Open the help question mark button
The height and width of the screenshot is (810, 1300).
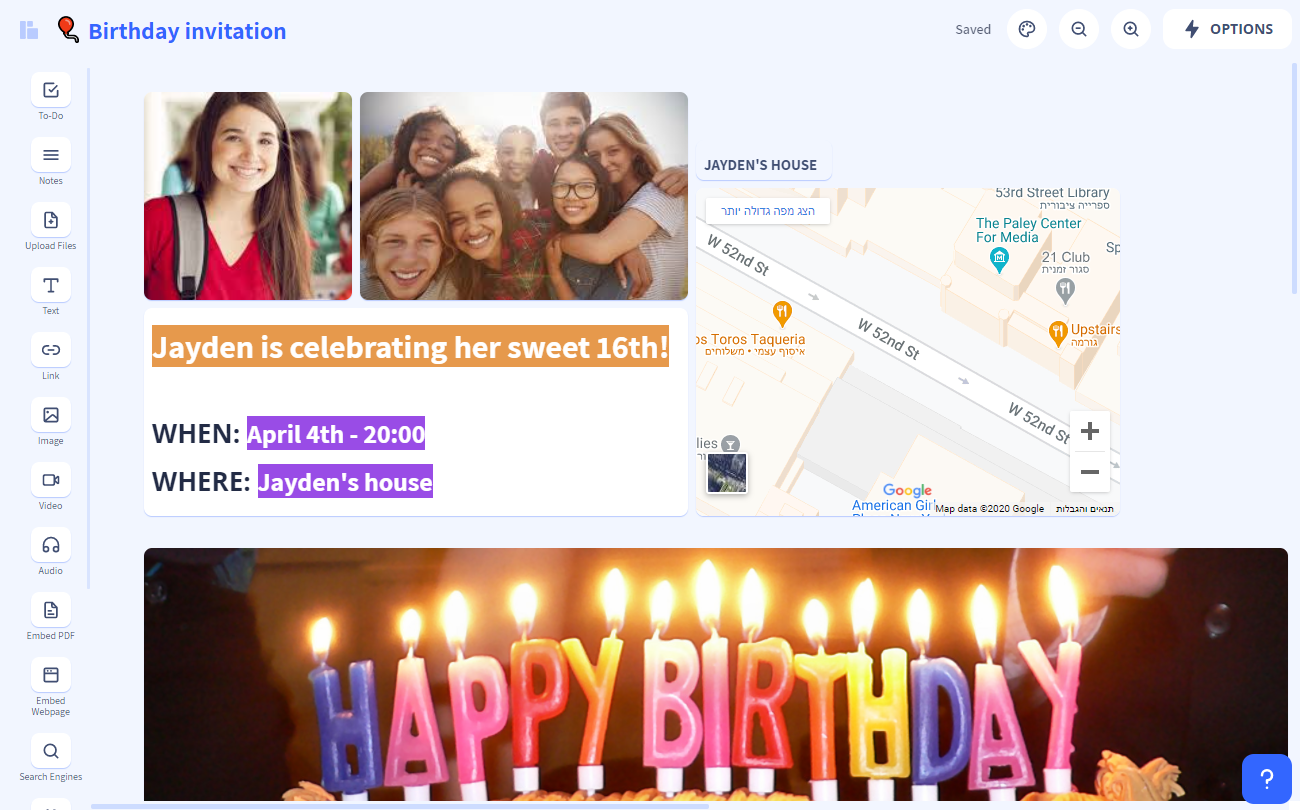1266,779
